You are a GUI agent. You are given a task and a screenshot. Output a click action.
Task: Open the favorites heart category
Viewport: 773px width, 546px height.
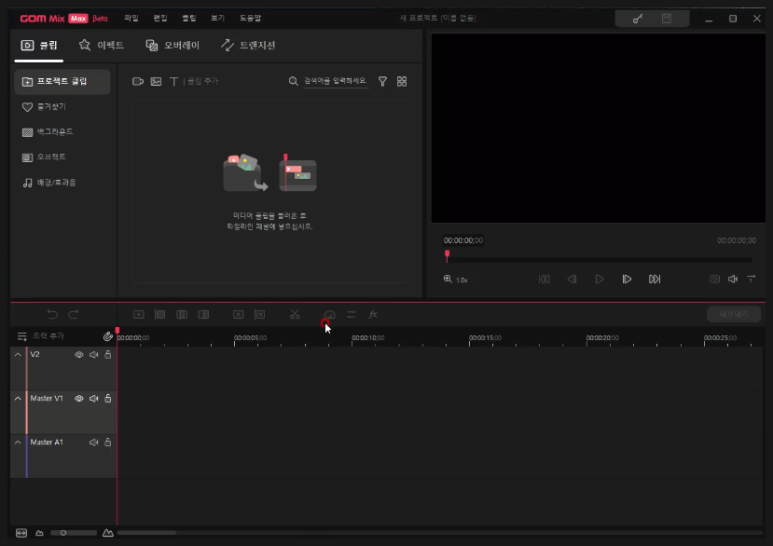click(43, 107)
